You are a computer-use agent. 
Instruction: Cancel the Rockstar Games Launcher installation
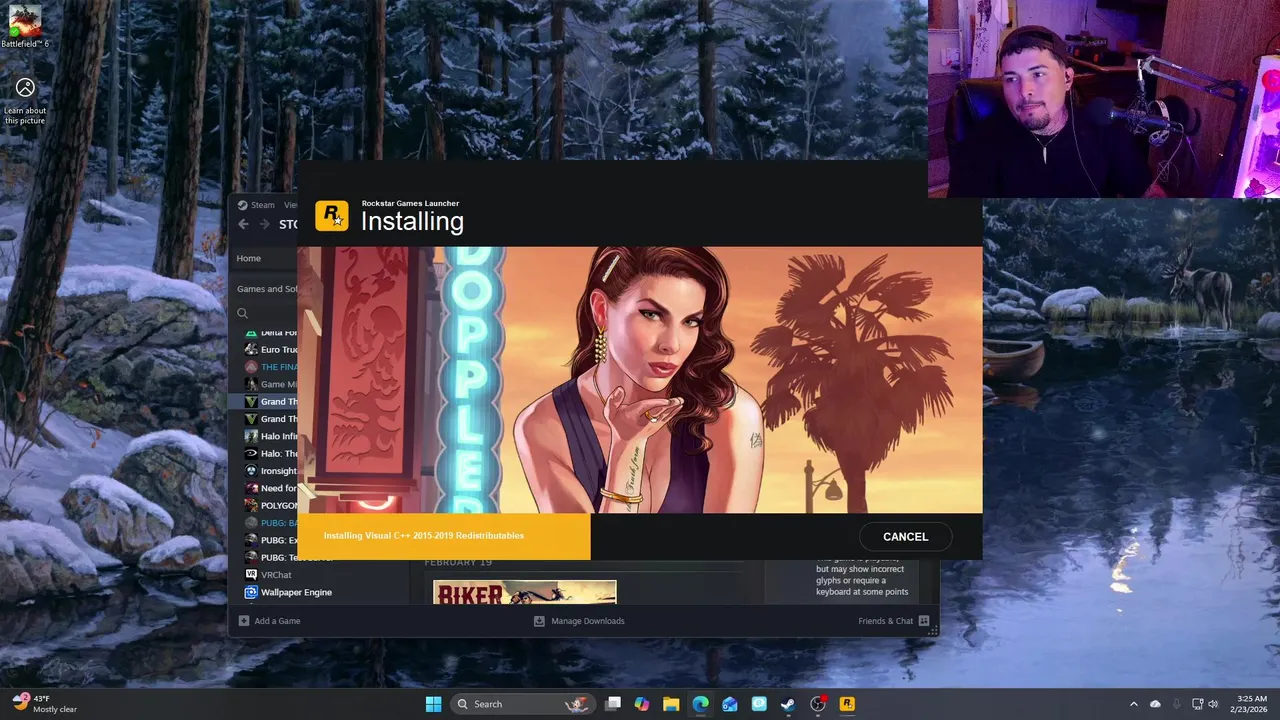point(905,537)
